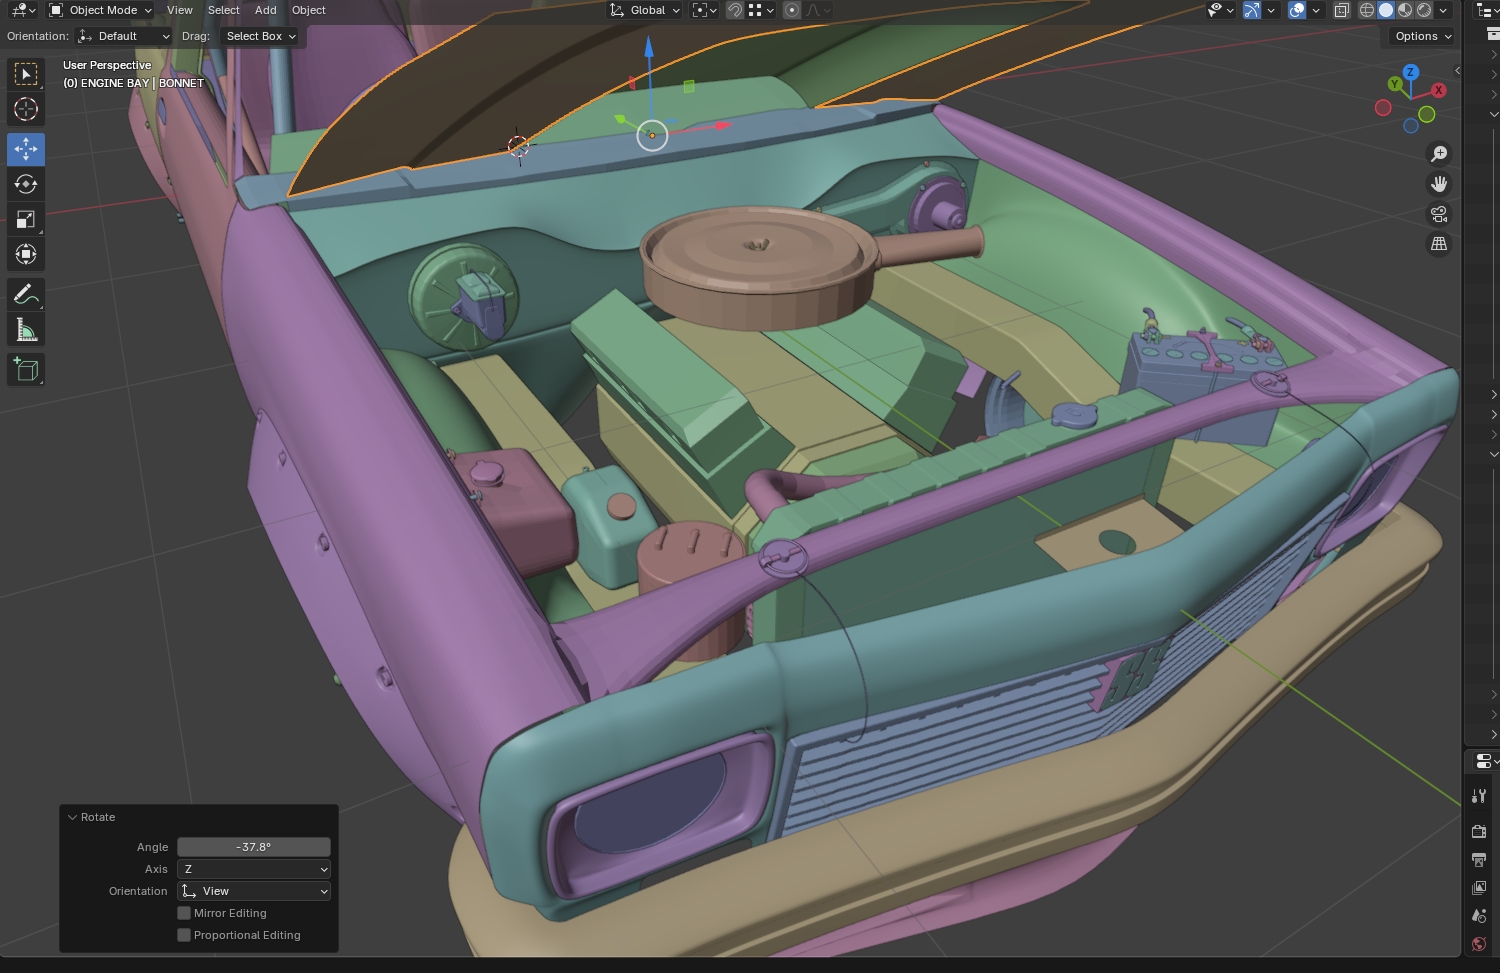The height and width of the screenshot is (973, 1500).
Task: Open the Add menu
Action: pyautogui.click(x=265, y=10)
